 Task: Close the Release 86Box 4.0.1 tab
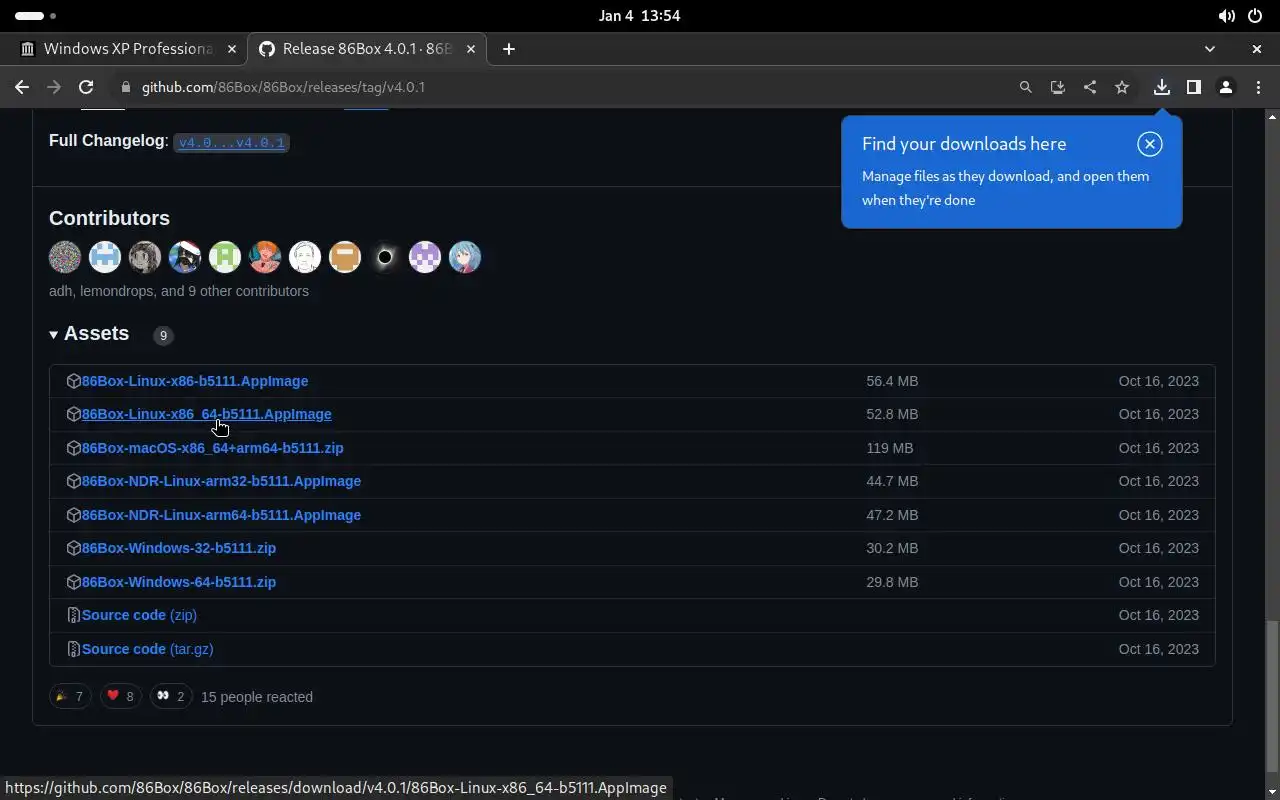[x=471, y=48]
